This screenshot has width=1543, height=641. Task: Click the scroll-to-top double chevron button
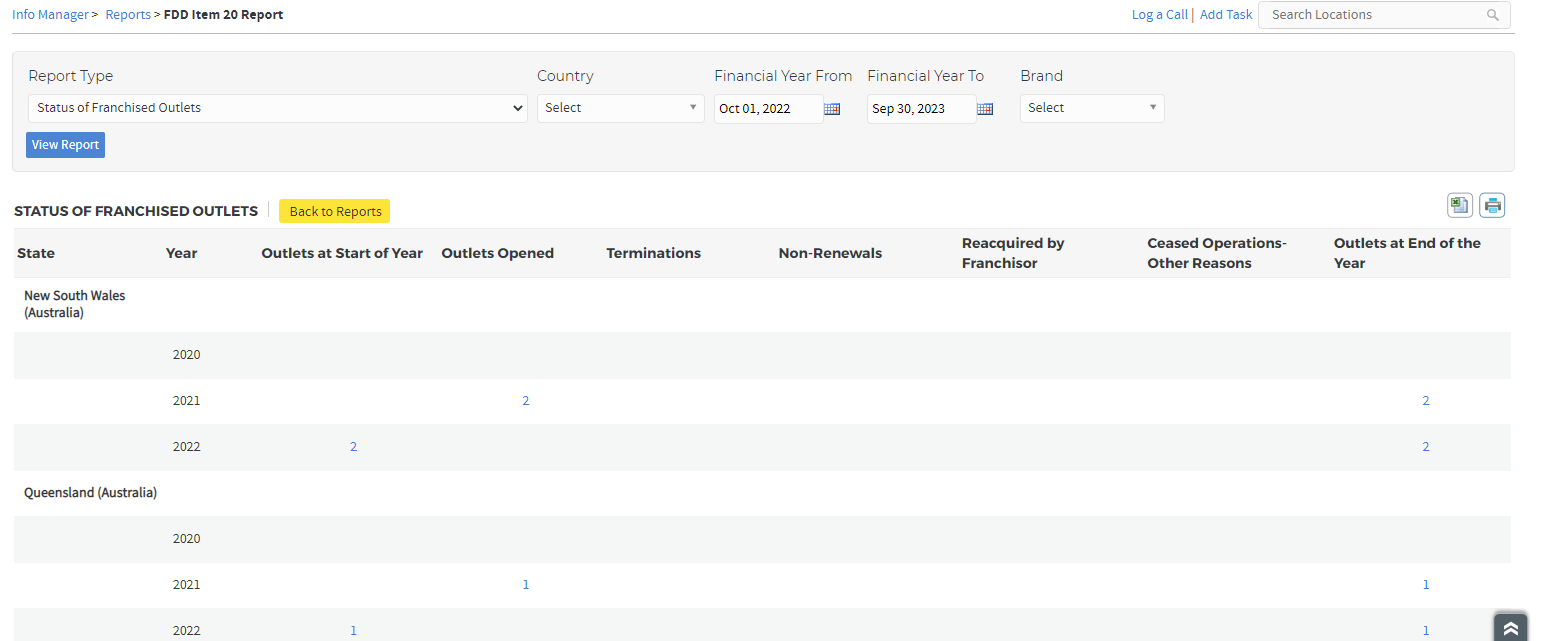pyautogui.click(x=1510, y=628)
